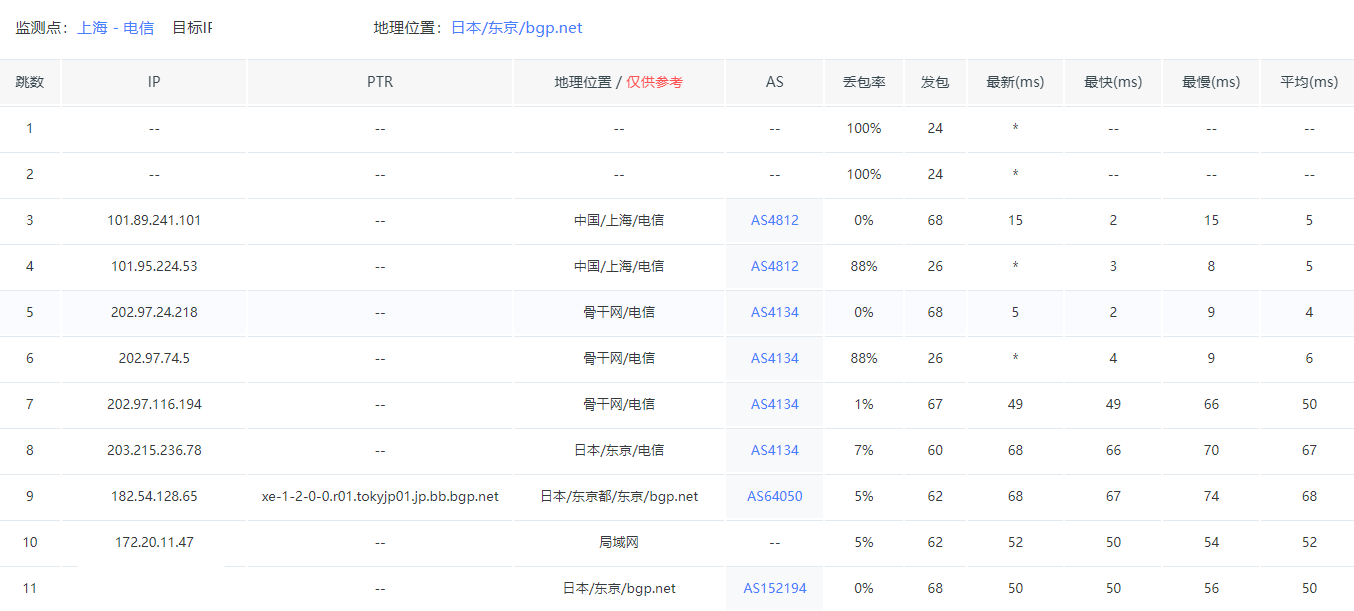
Task: Click the 最慢(ms) column header
Action: point(1211,82)
